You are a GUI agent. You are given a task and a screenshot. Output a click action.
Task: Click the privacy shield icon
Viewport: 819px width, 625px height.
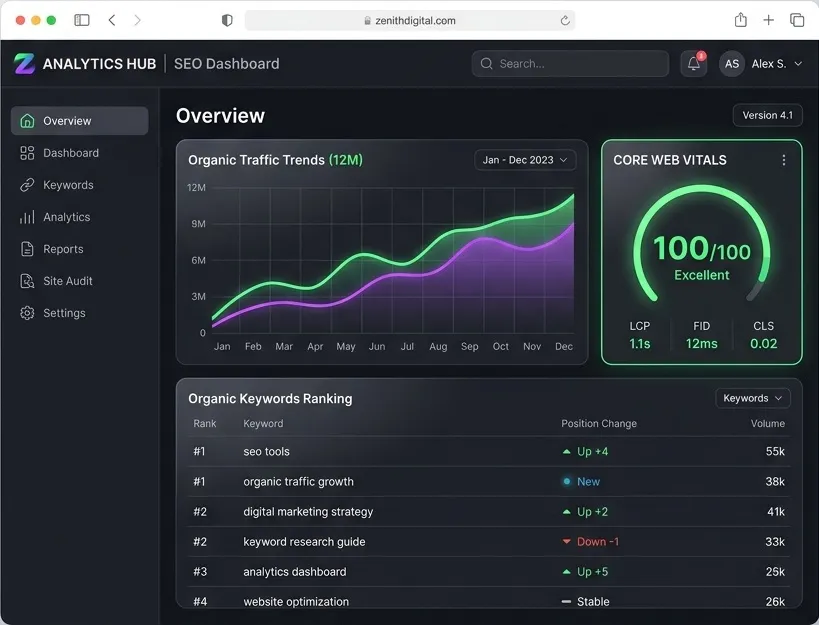(227, 20)
